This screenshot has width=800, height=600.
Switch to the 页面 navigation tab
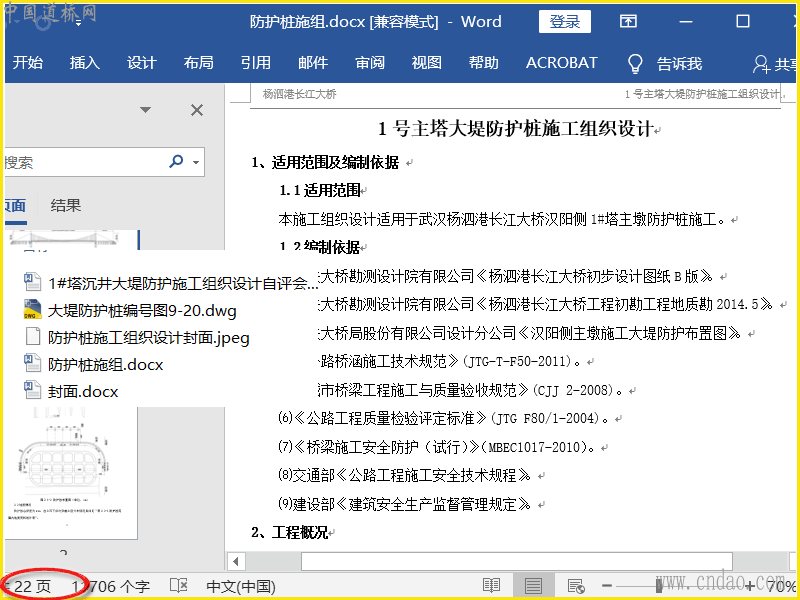pyautogui.click(x=15, y=206)
